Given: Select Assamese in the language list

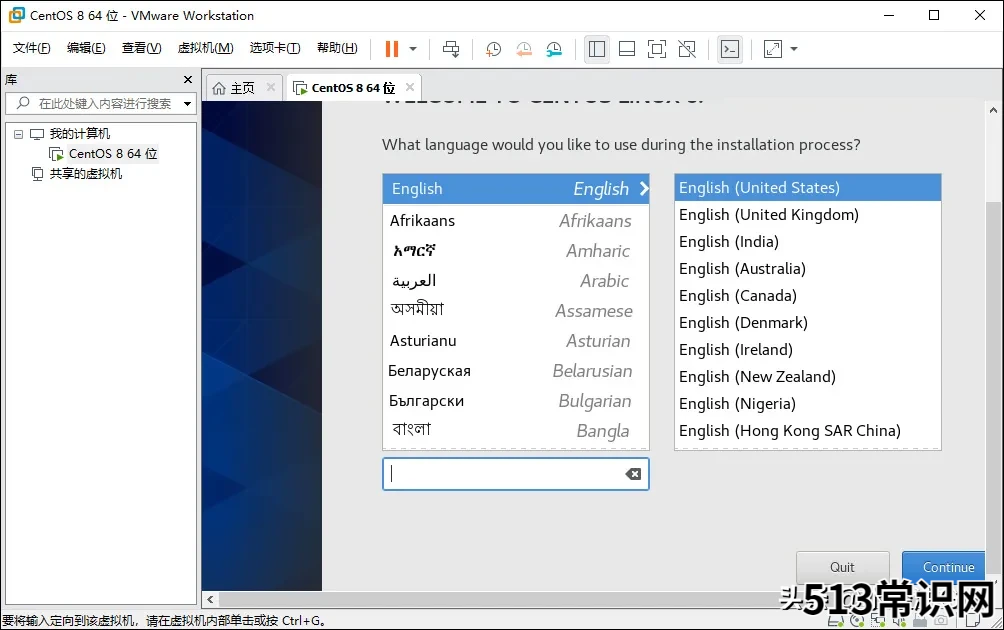Looking at the screenshot, I should [516, 311].
